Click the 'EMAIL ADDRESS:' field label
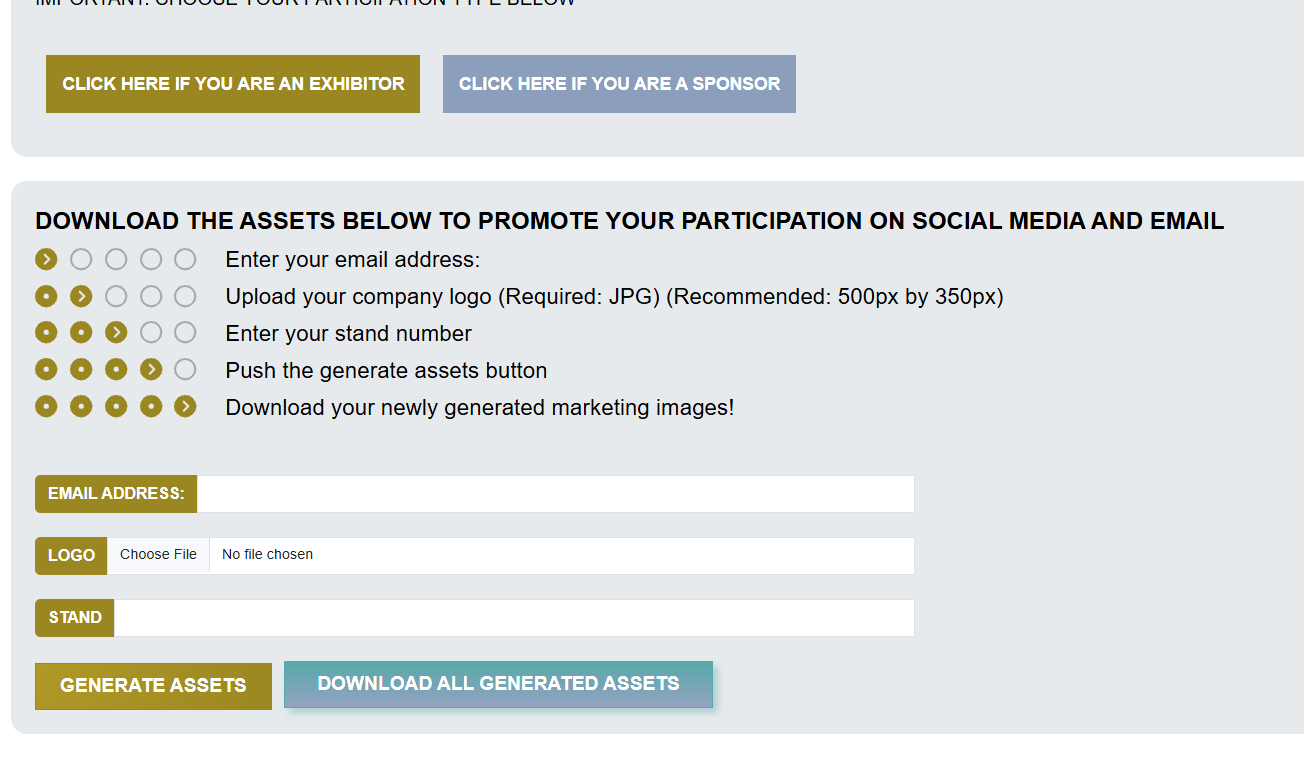Image resolution: width=1304 pixels, height=770 pixels. [x=116, y=494]
